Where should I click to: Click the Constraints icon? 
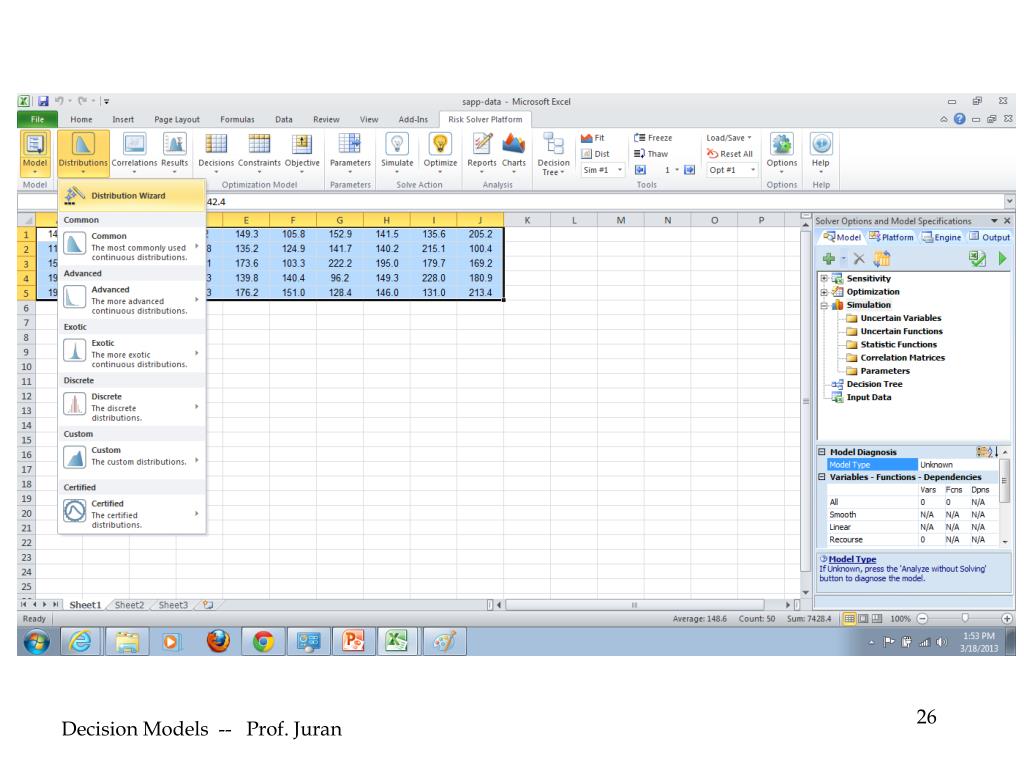(x=259, y=144)
